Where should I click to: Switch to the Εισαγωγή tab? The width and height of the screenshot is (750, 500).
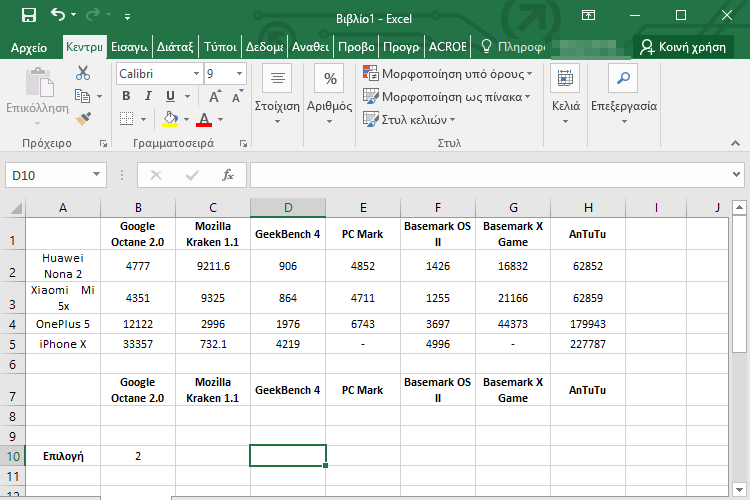point(129,47)
